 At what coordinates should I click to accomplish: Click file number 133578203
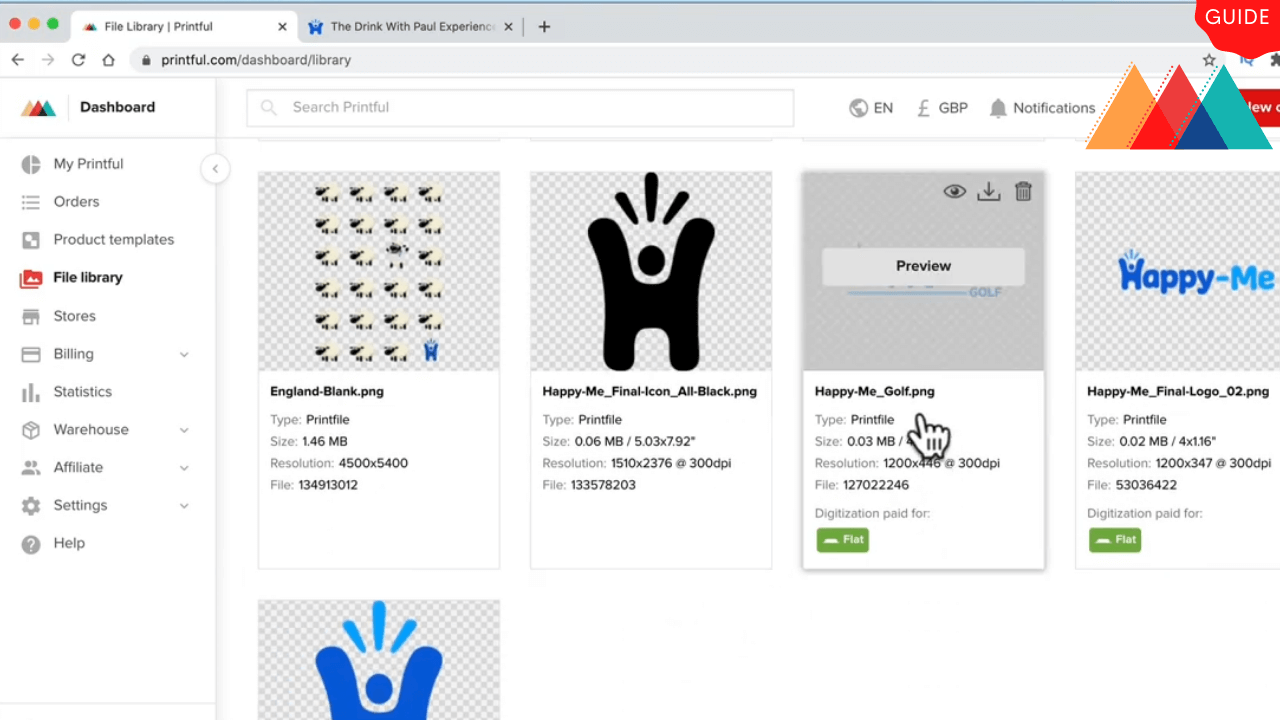601,485
